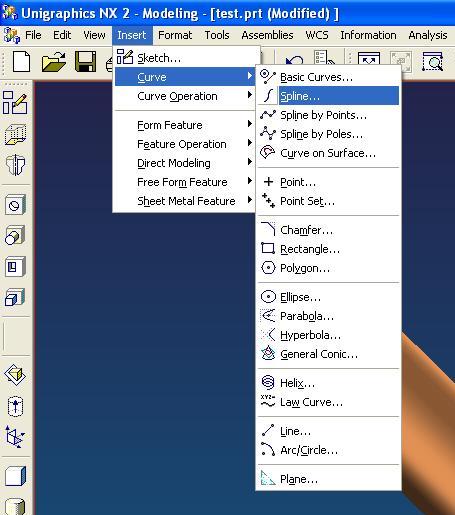Image resolution: width=455 pixels, height=515 pixels.
Task: Click the Sketch tool in left toolbar
Action: (15, 103)
